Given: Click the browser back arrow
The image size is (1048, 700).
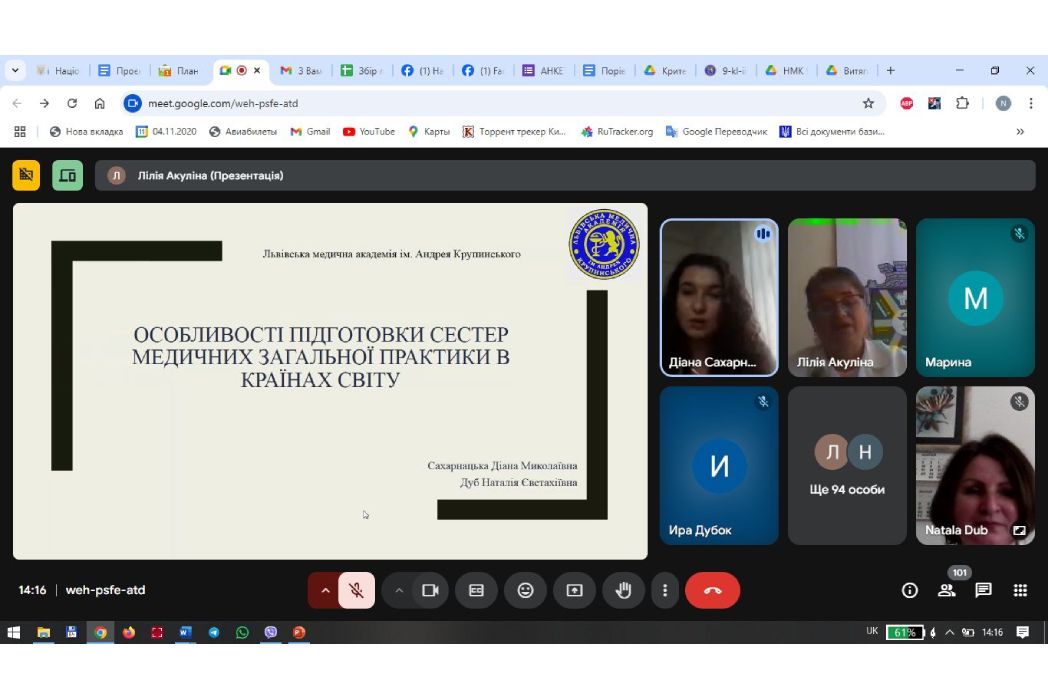Looking at the screenshot, I should tap(17, 104).
